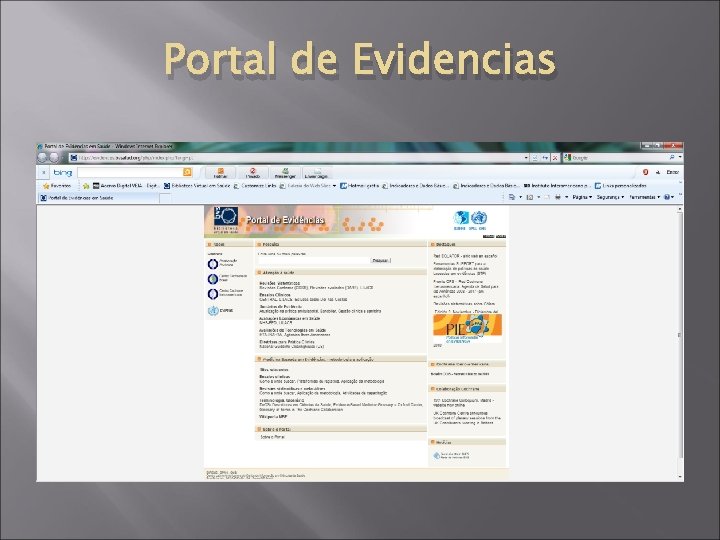Close the Bing toolbar with the x
This screenshot has height=540, width=720.
(x=44, y=173)
